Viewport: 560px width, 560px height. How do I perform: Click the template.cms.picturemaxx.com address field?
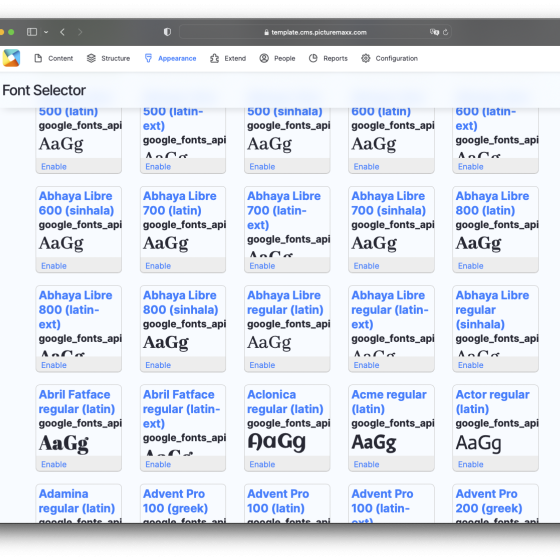click(x=315, y=32)
